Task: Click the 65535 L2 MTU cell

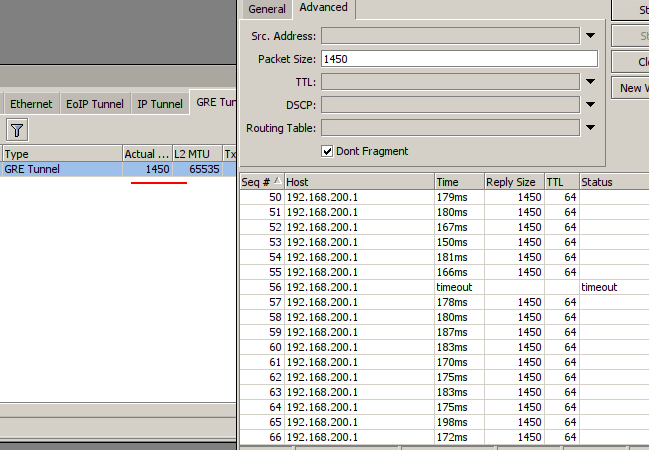Action: point(197,169)
